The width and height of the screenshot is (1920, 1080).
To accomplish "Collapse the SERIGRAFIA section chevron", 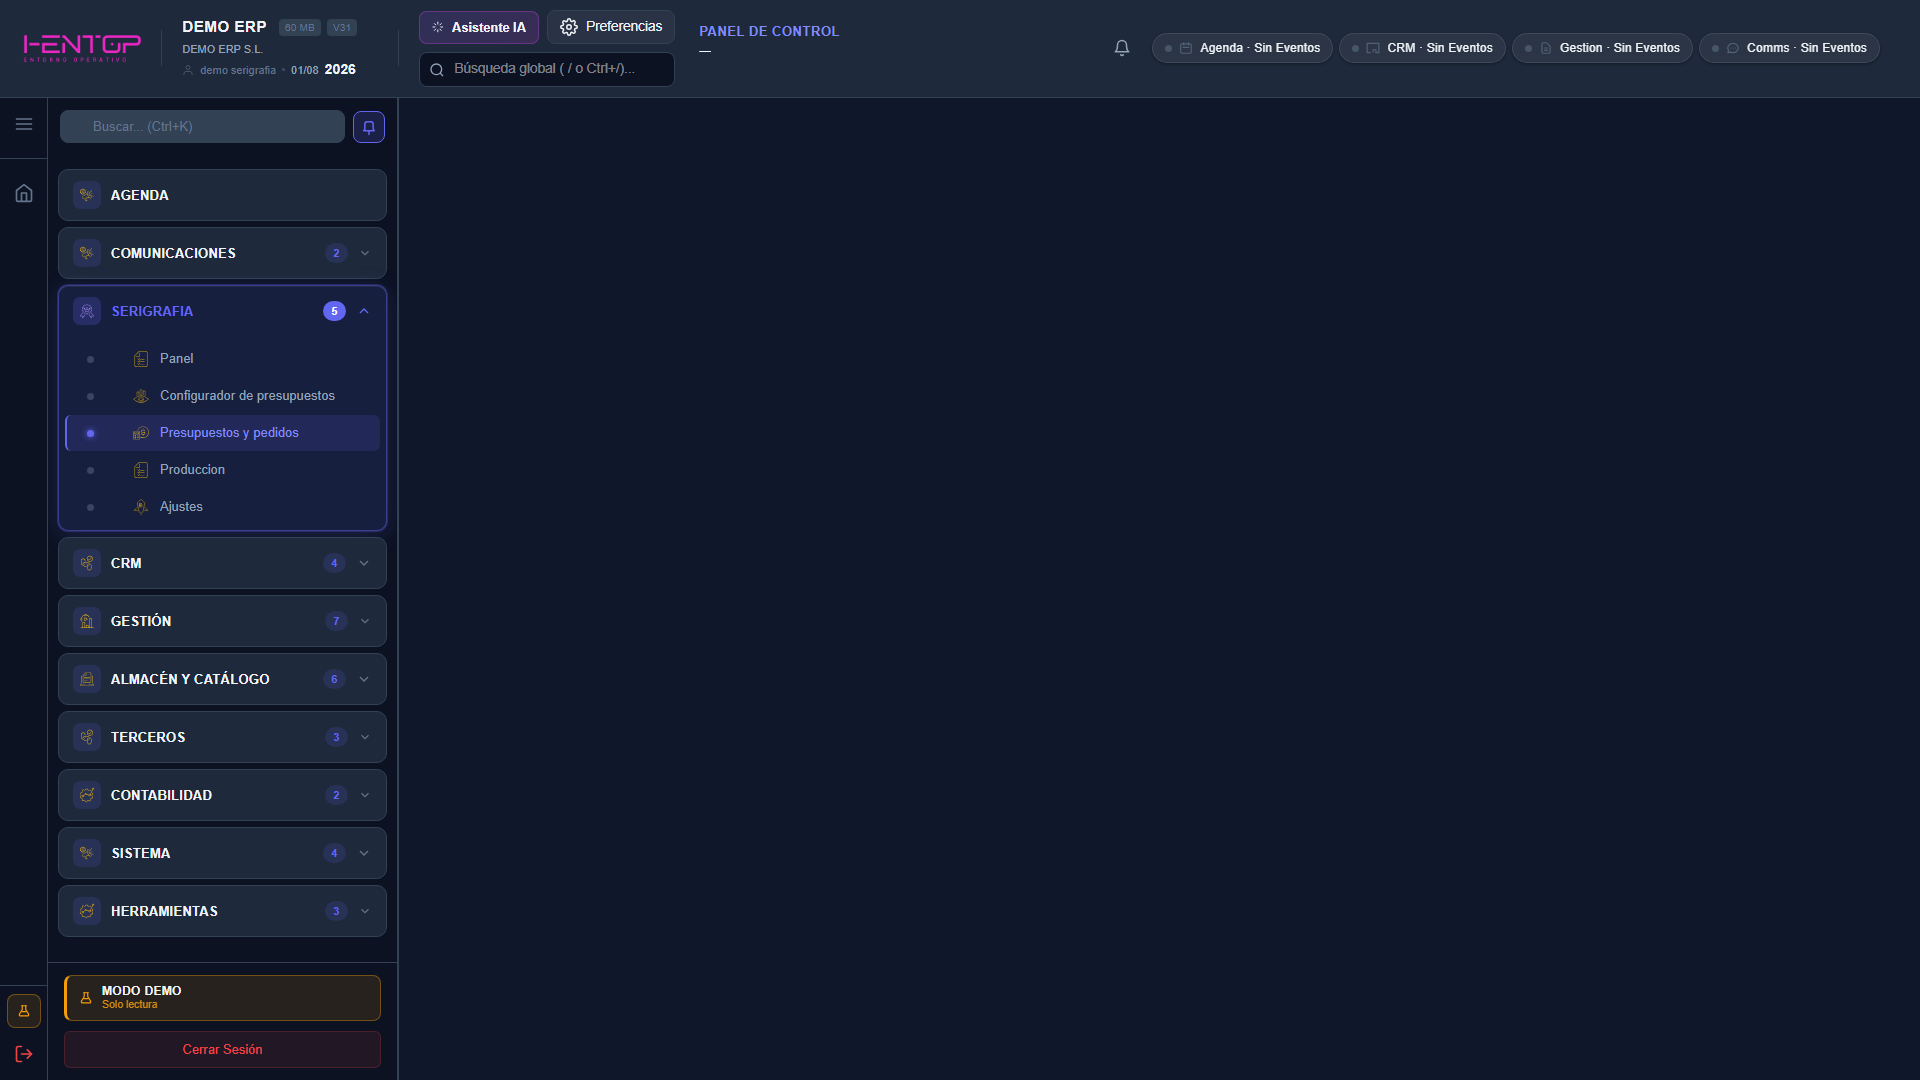I will pos(364,311).
